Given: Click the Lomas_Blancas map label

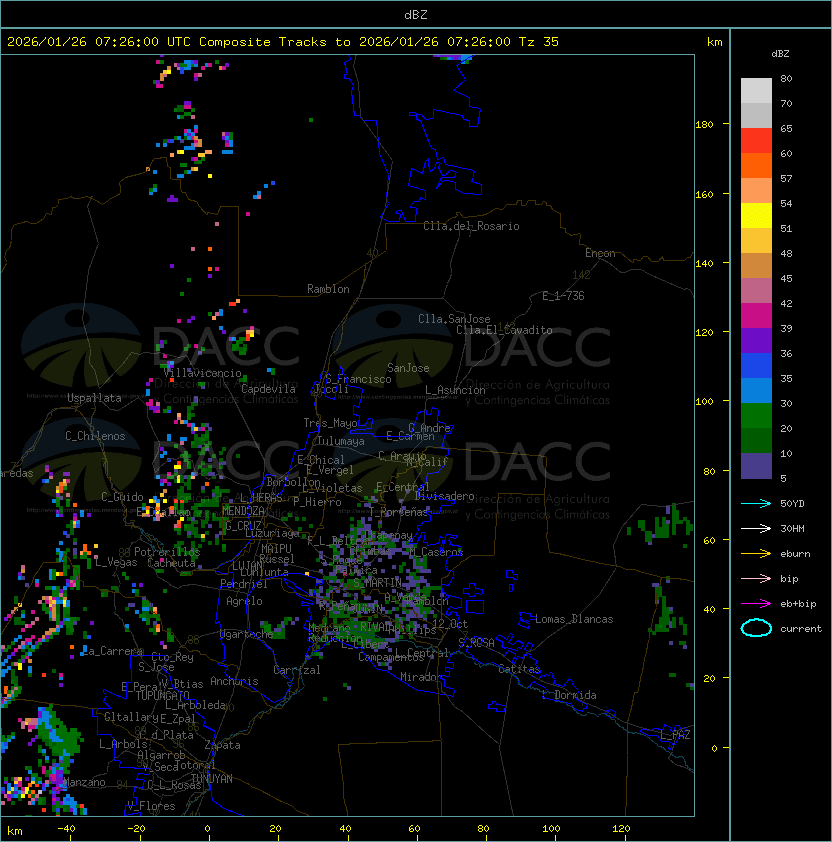Looking at the screenshot, I should 574,619.
